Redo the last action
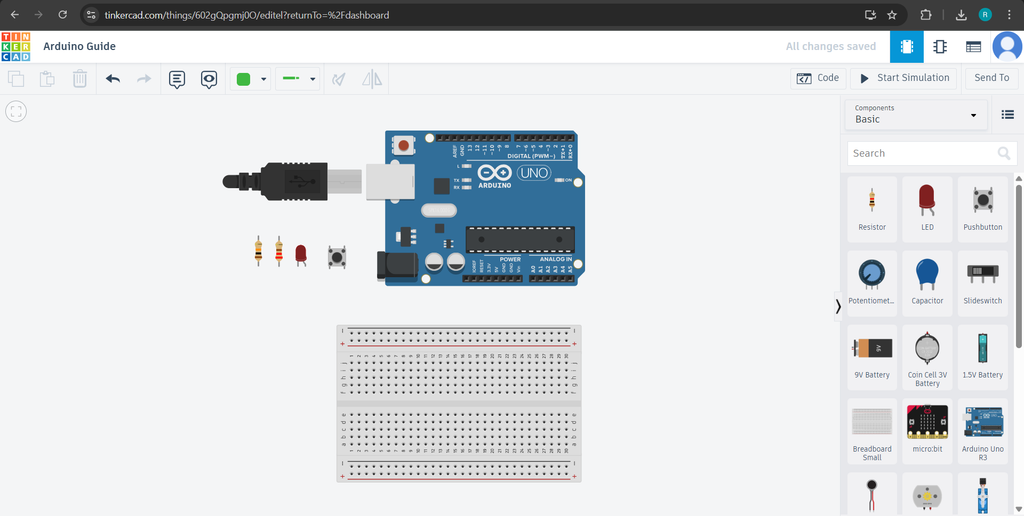This screenshot has height=516, width=1024. click(144, 79)
